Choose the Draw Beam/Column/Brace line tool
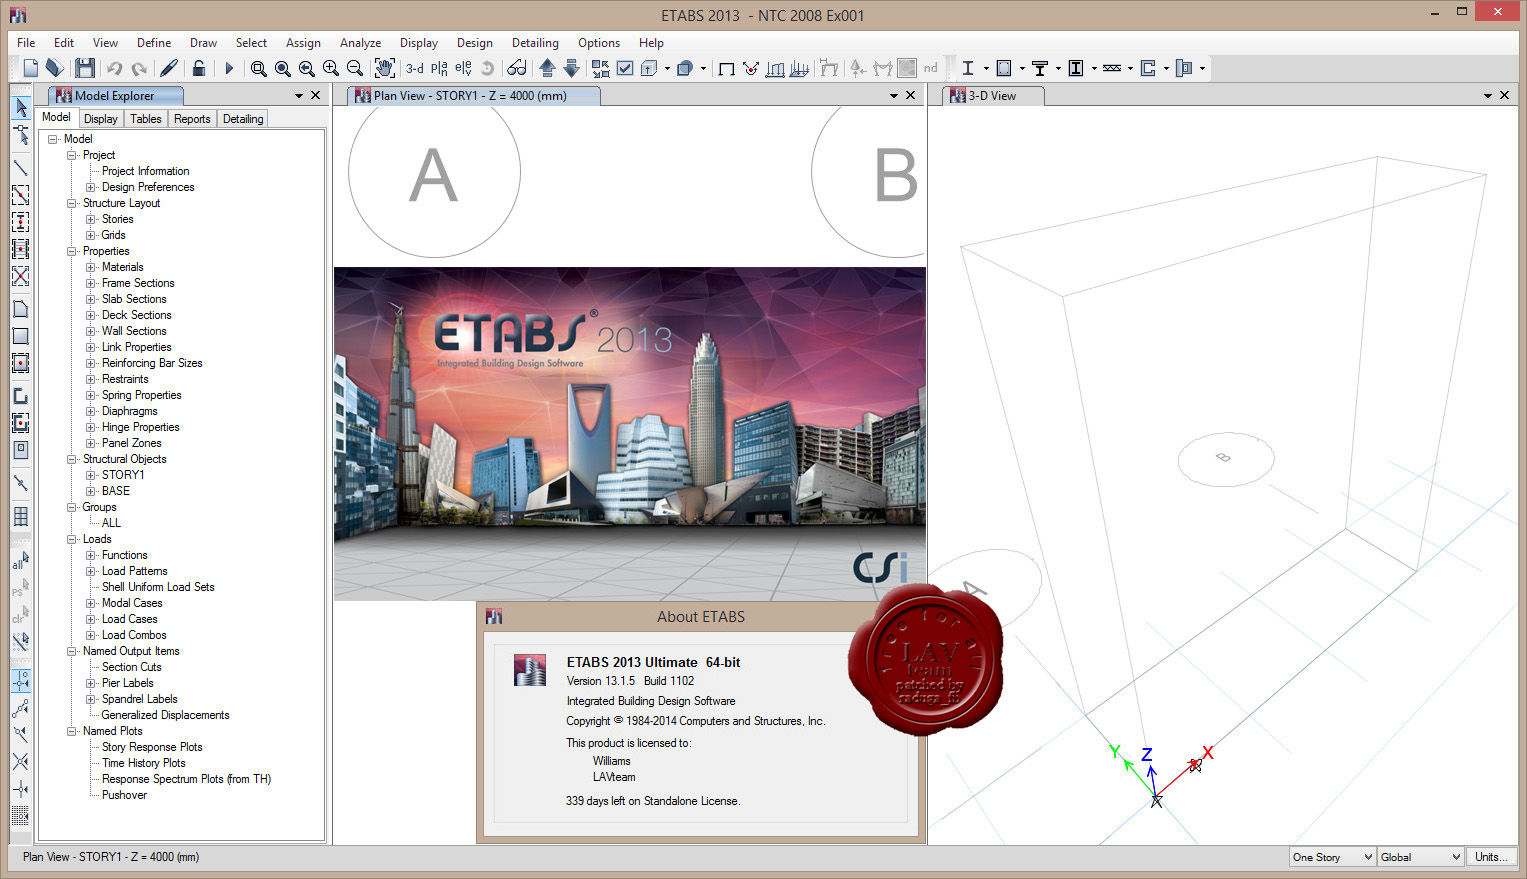 click(x=20, y=167)
